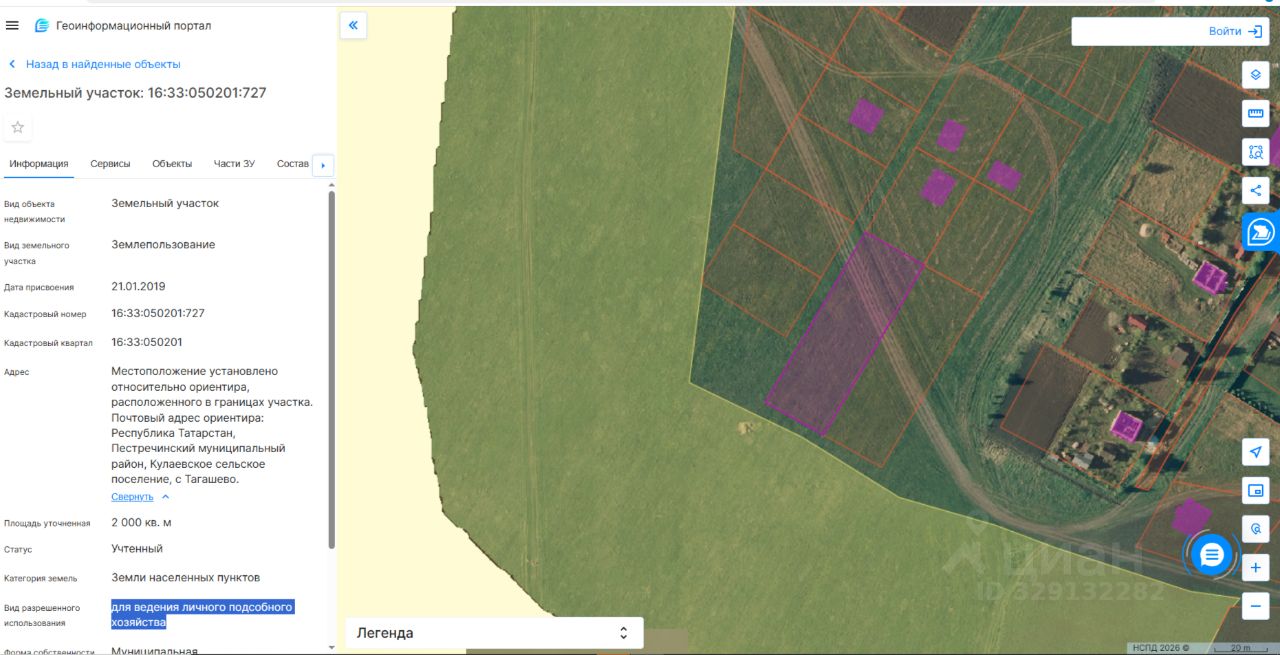This screenshot has height=655, width=1280.
Task: Click cadastral quarter 16:33:050201 value
Action: click(x=147, y=342)
